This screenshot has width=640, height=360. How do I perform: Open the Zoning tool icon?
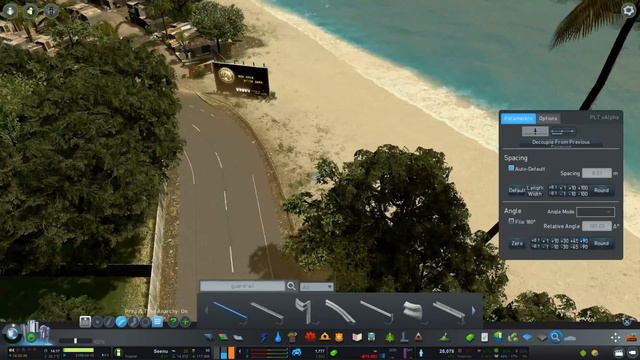click(223, 337)
